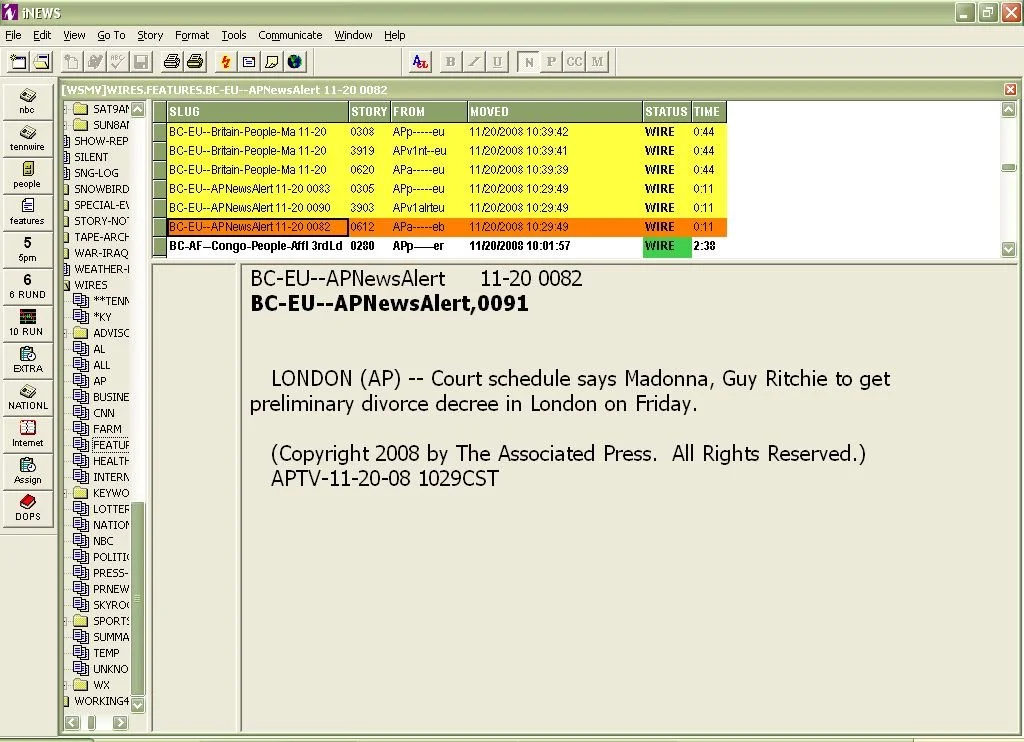Image resolution: width=1024 pixels, height=742 pixels.
Task: Click the MOVED column header
Action: [x=555, y=112]
